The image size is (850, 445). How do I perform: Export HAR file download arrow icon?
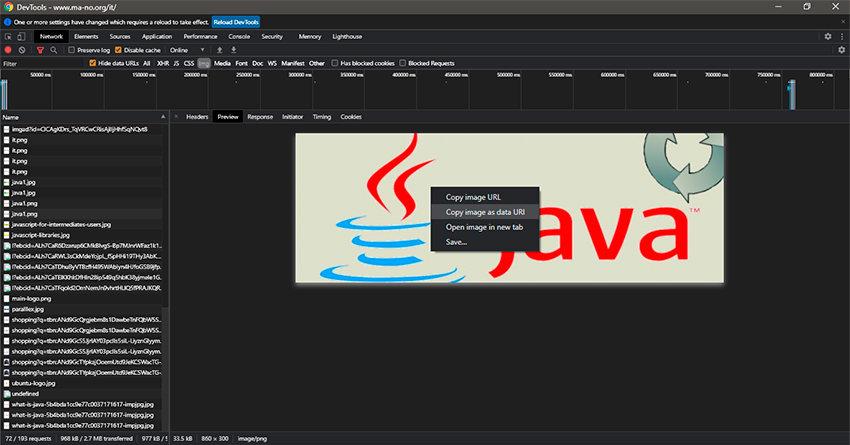(x=234, y=50)
